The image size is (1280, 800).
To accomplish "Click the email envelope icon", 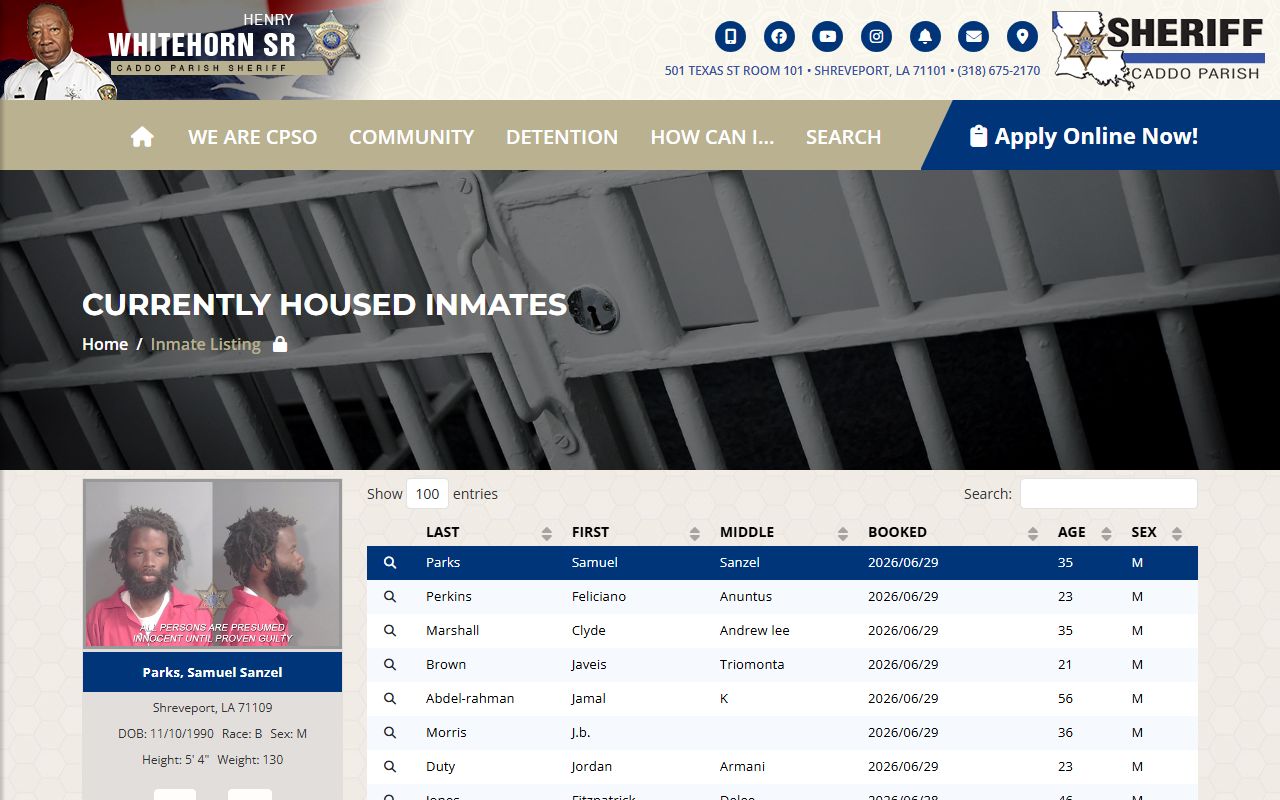I will pos(973,37).
